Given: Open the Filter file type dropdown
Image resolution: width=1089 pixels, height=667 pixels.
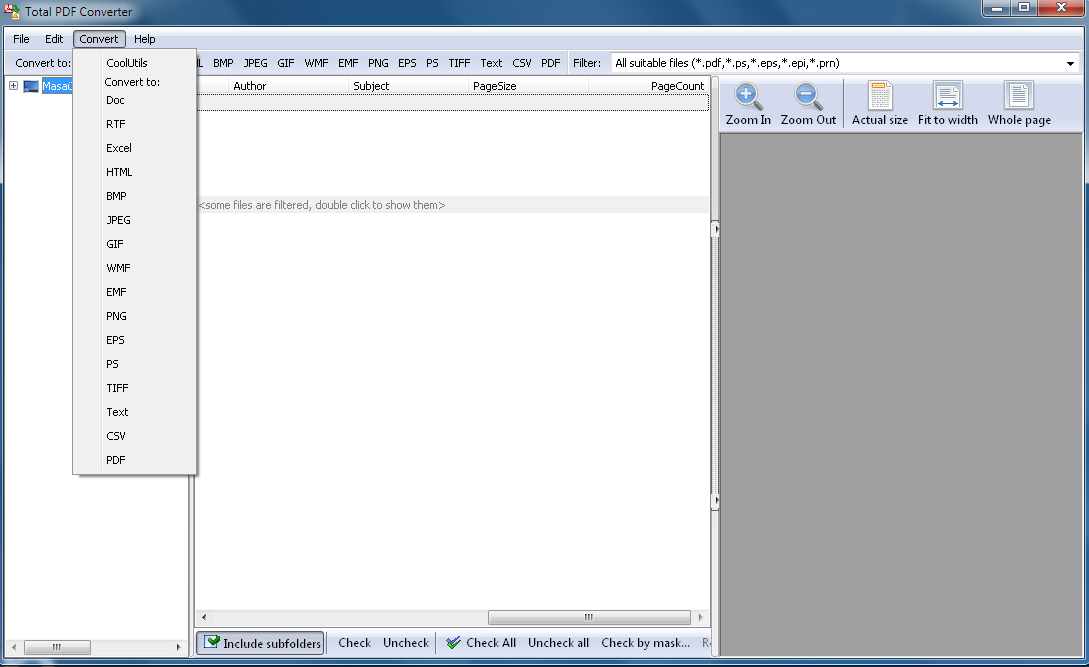Looking at the screenshot, I should [x=1070, y=63].
